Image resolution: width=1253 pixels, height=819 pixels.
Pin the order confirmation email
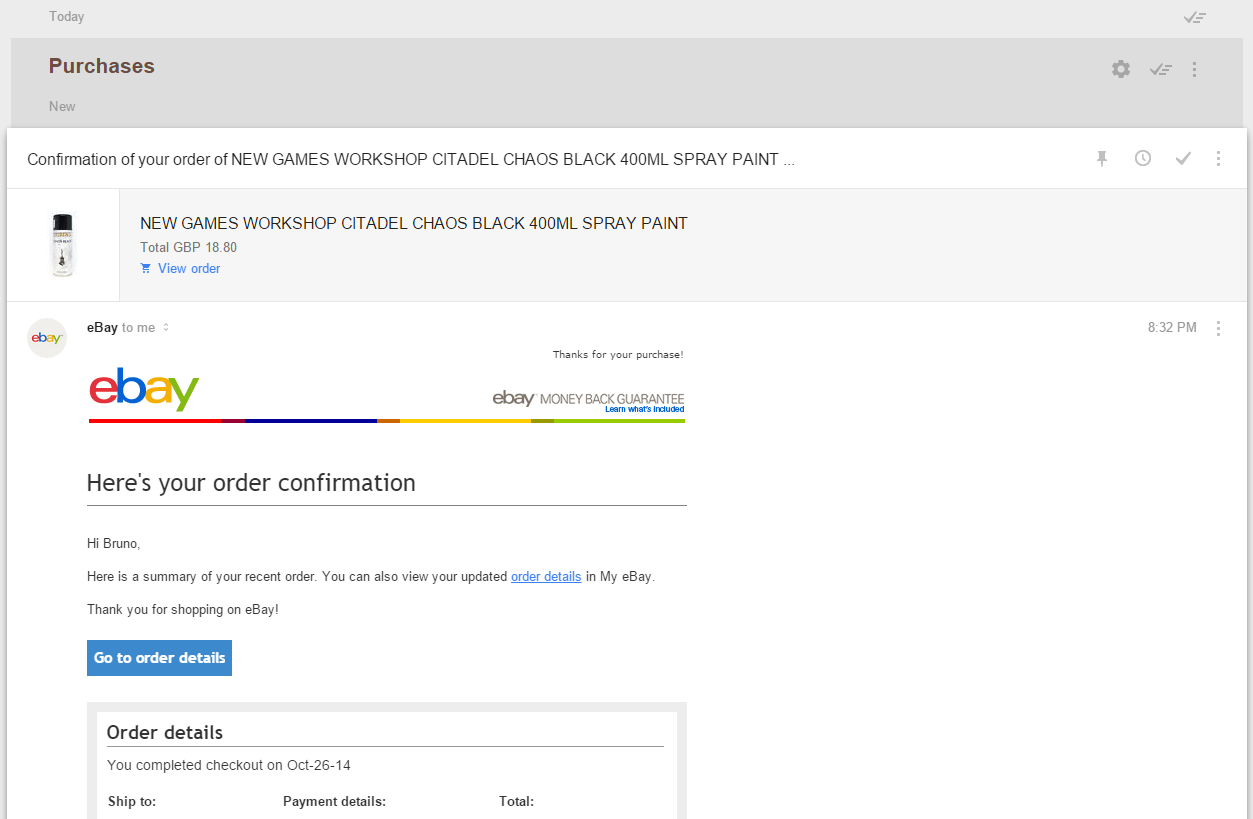pos(1102,158)
